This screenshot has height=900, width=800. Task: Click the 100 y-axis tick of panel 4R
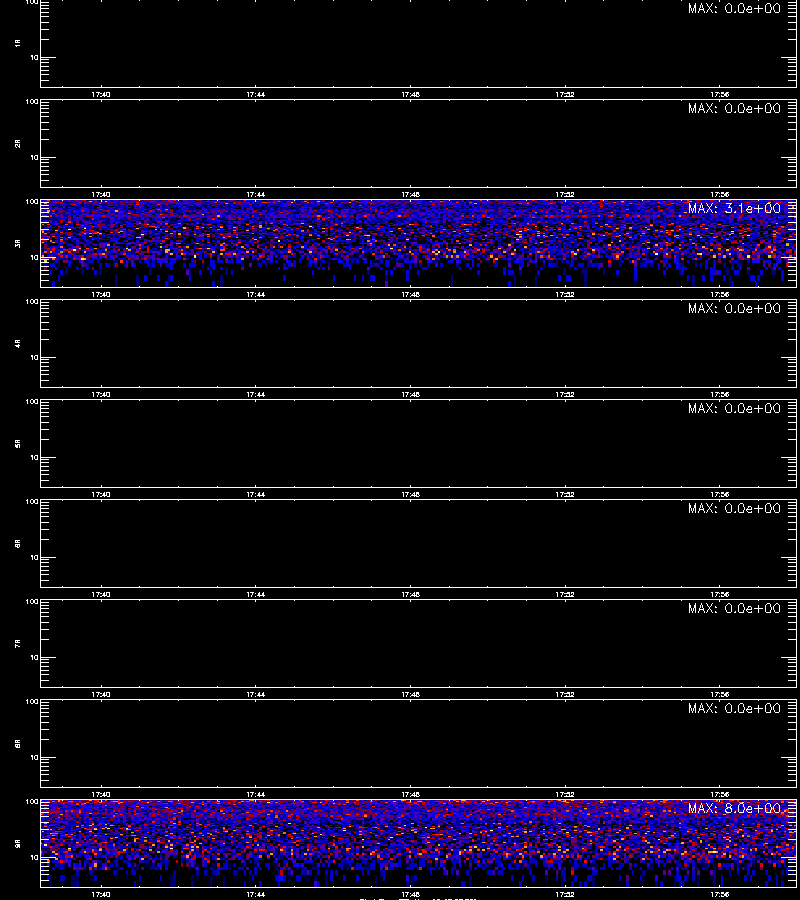(32, 301)
